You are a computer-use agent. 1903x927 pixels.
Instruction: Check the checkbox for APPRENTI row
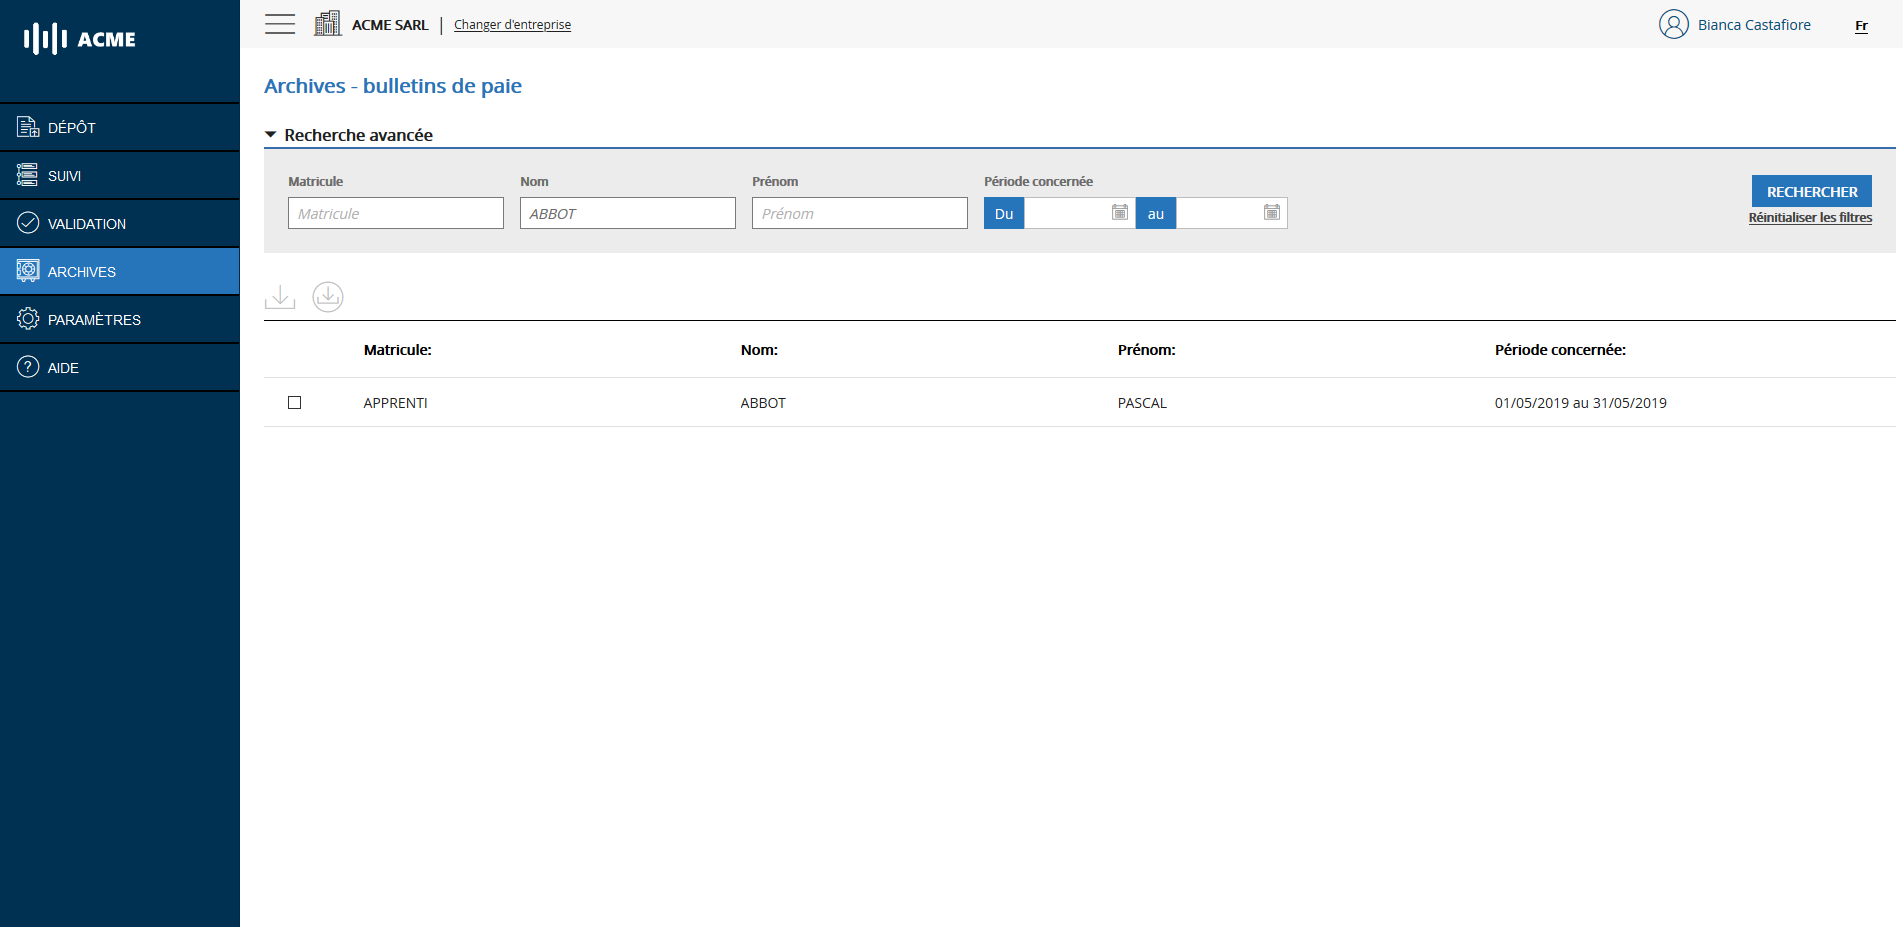[x=294, y=403]
